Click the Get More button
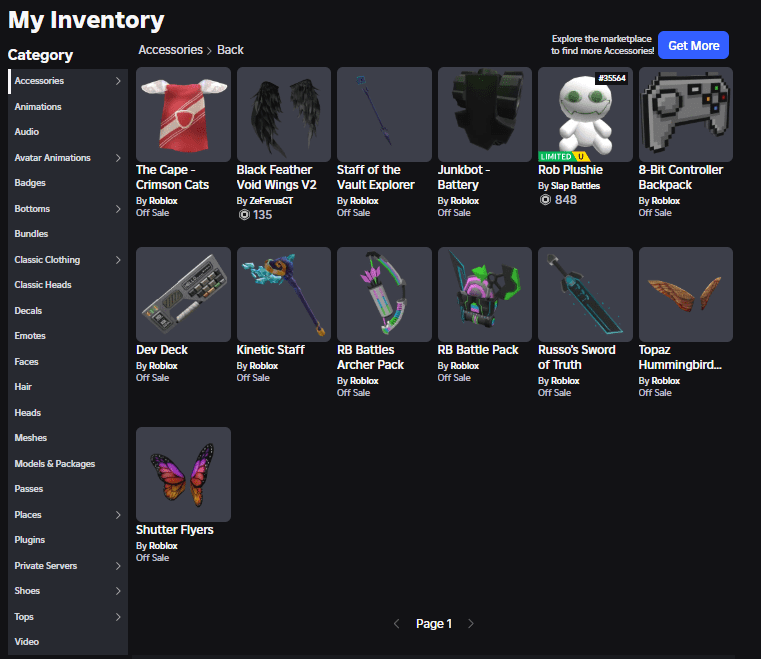Viewport: 761px width, 659px height. click(693, 46)
